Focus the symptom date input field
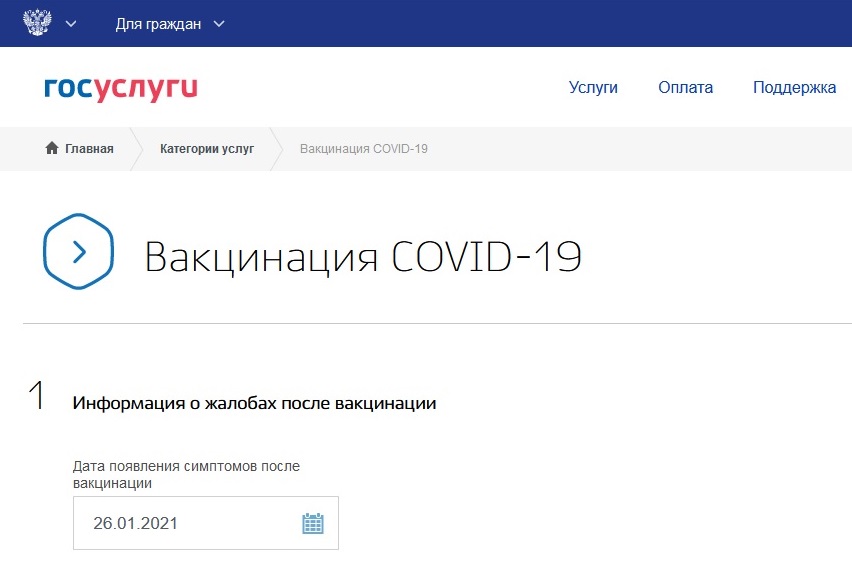Screen dimensions: 852x580 185,523
